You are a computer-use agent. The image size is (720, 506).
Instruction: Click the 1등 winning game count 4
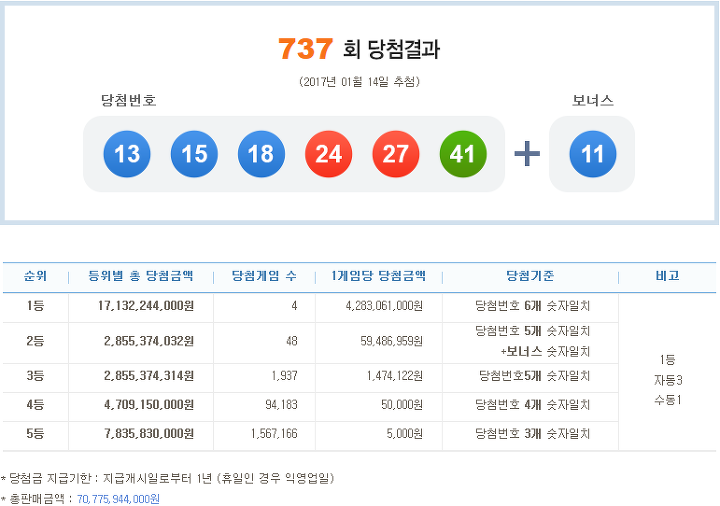point(294,306)
